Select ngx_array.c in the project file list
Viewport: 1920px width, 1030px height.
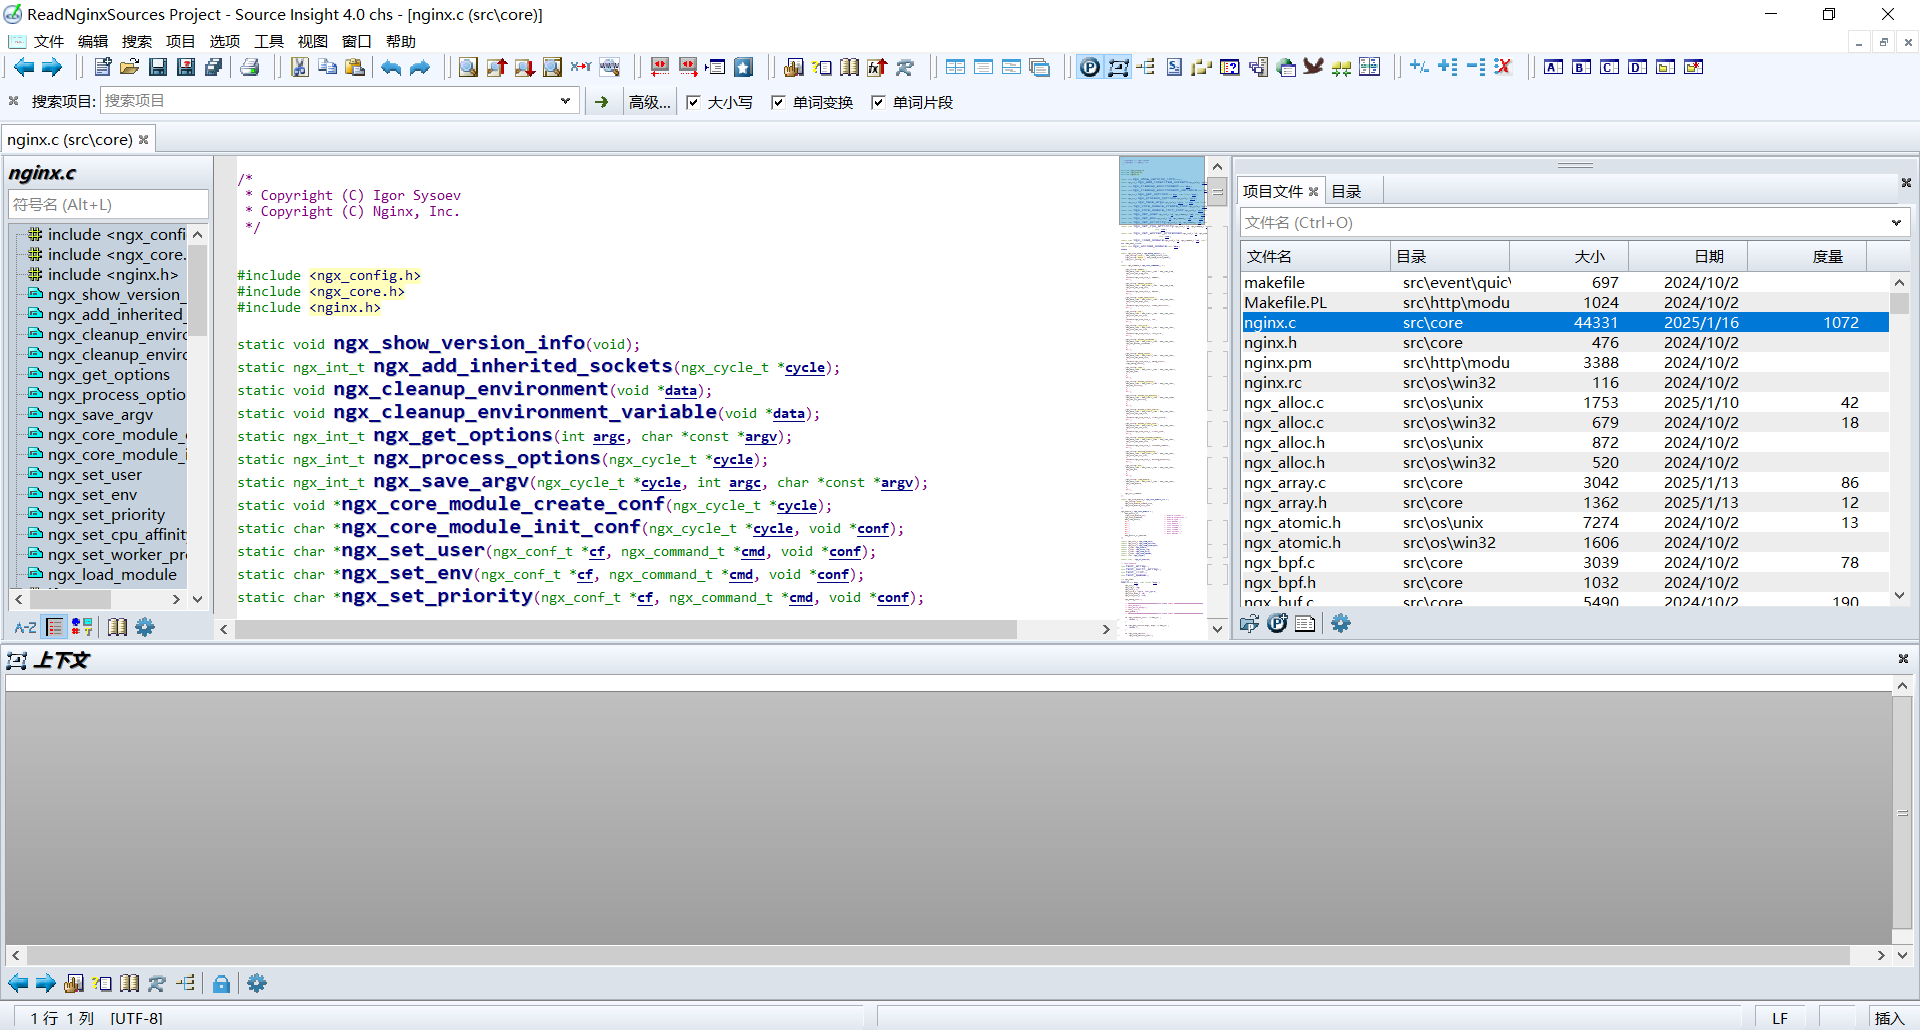(x=1565, y=482)
